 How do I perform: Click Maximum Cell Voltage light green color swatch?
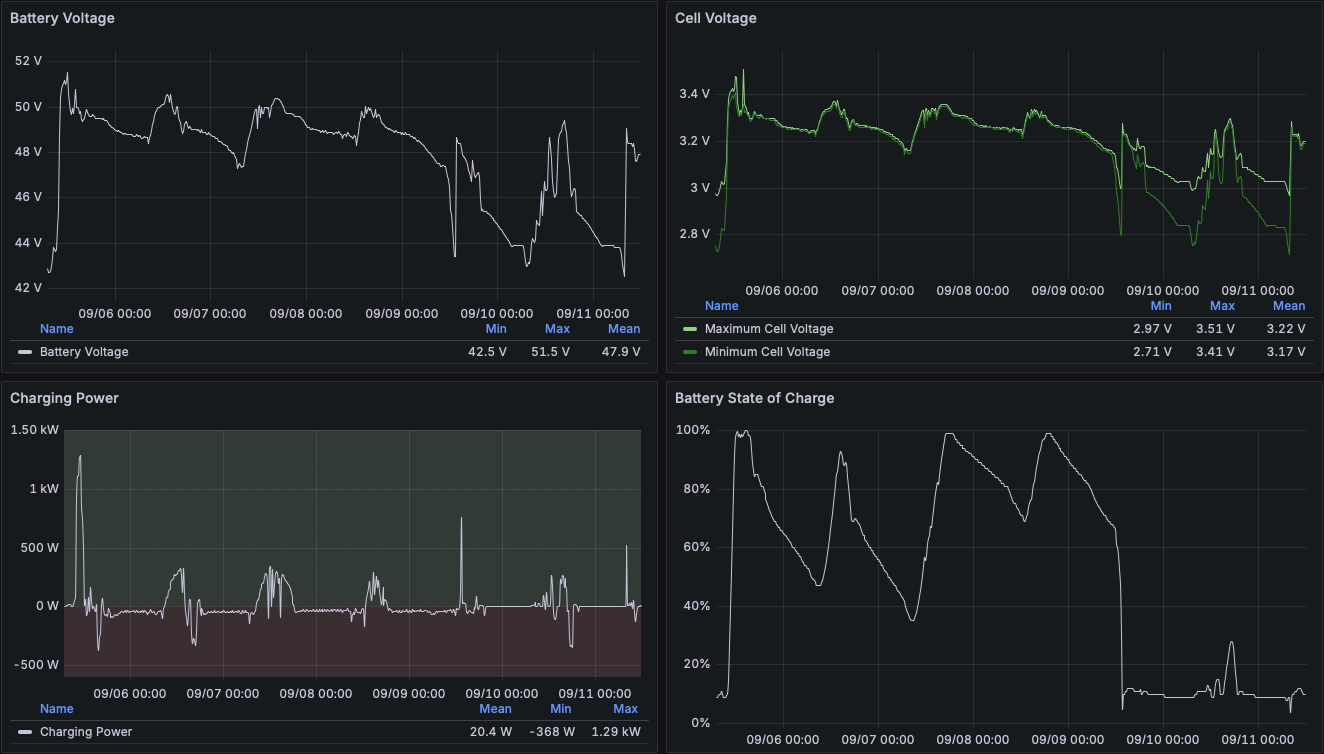[x=689, y=329]
